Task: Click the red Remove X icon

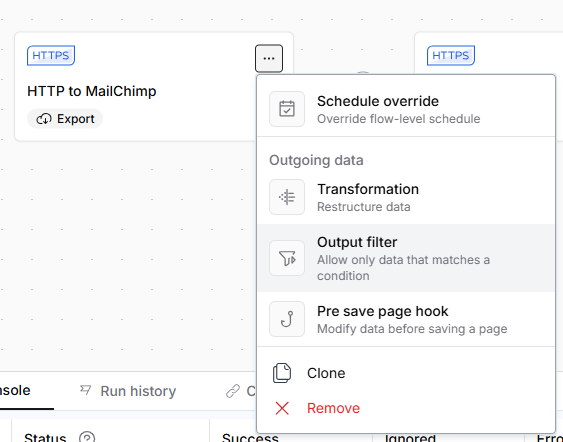Action: (282, 408)
